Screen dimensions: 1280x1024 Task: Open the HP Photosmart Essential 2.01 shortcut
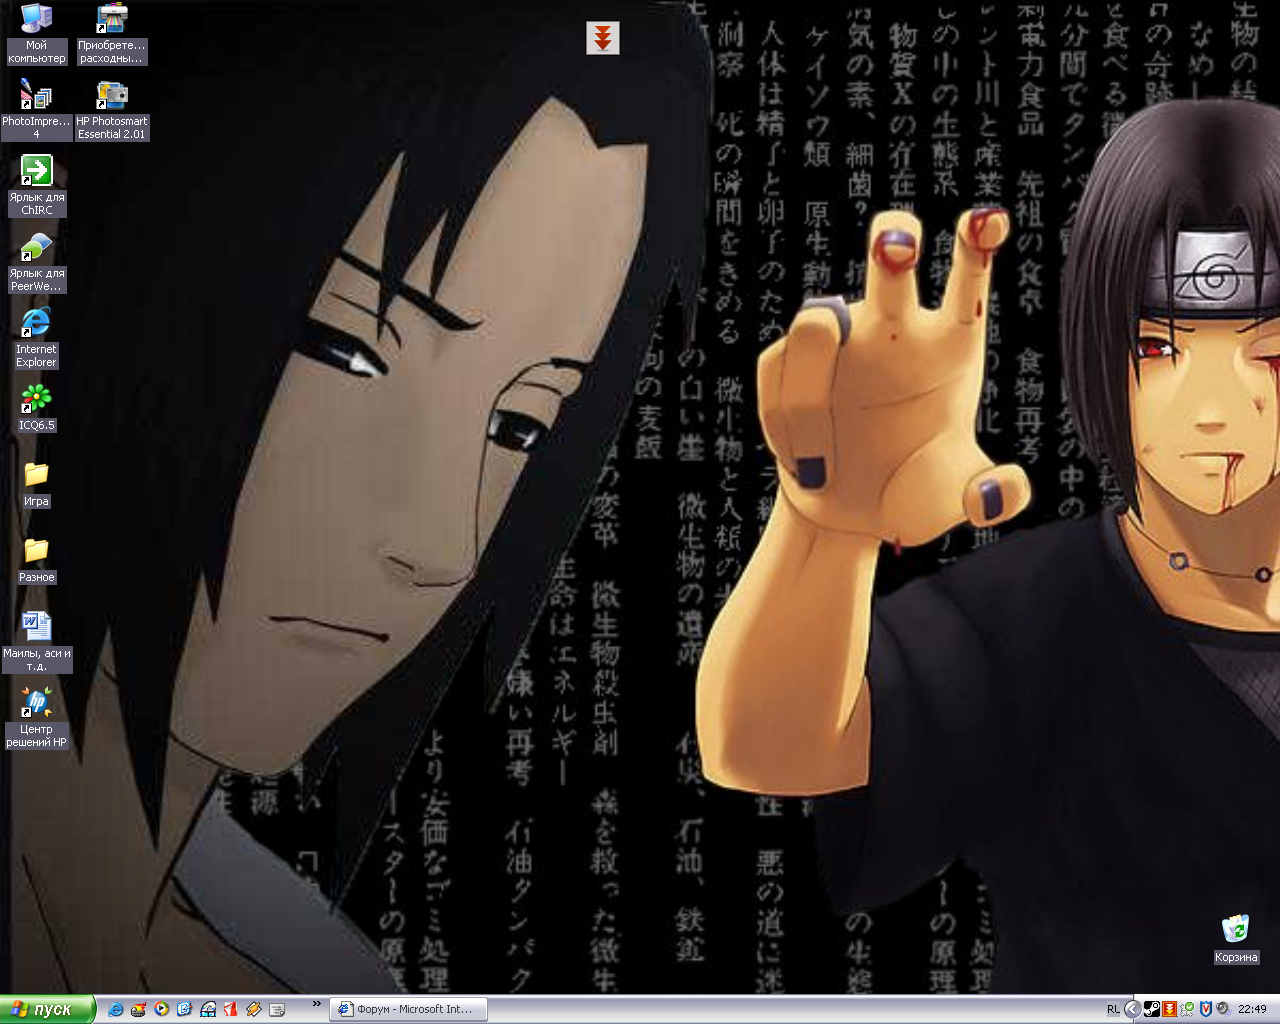pyautogui.click(x=112, y=97)
